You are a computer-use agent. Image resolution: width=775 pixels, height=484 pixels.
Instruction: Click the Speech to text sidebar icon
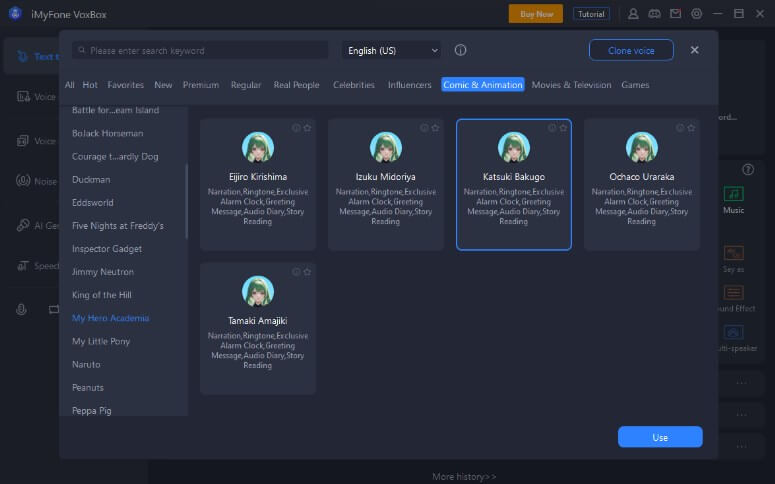click(23, 266)
